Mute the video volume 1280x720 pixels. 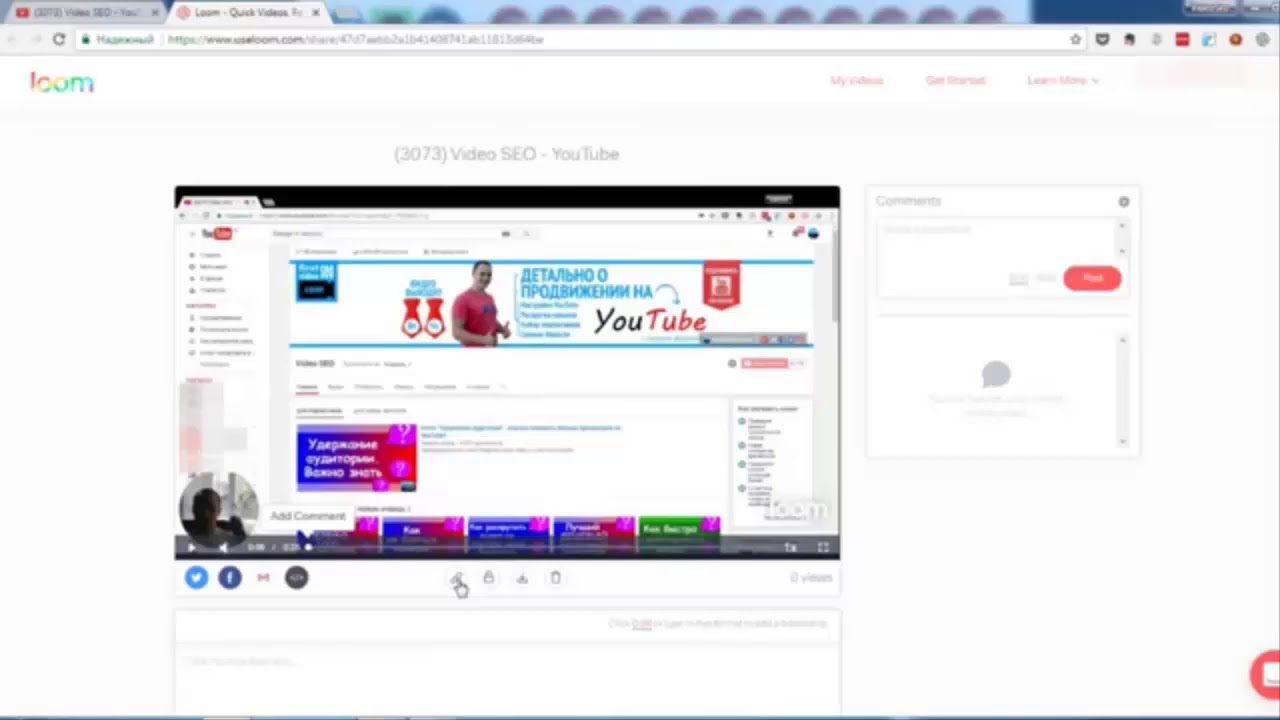222,547
